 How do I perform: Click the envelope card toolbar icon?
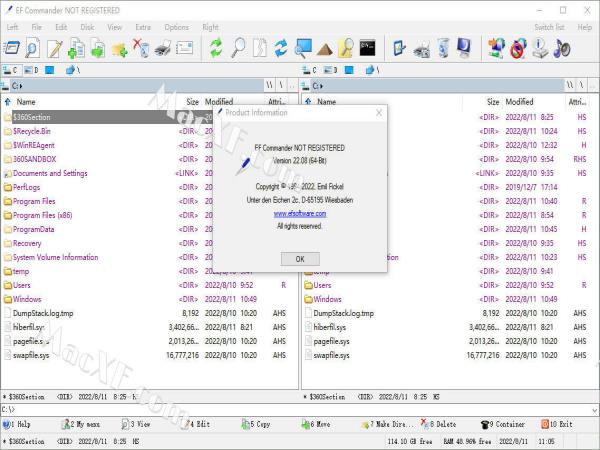[184, 49]
